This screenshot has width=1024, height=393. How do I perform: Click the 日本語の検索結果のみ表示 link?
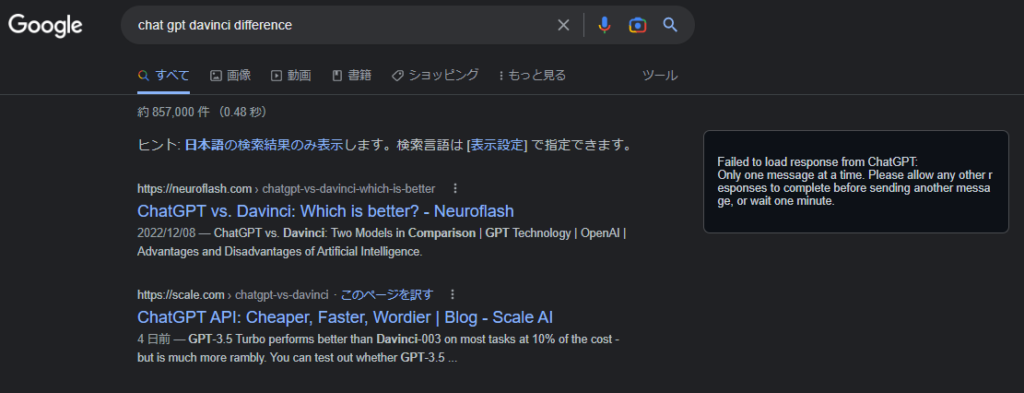(x=264, y=145)
